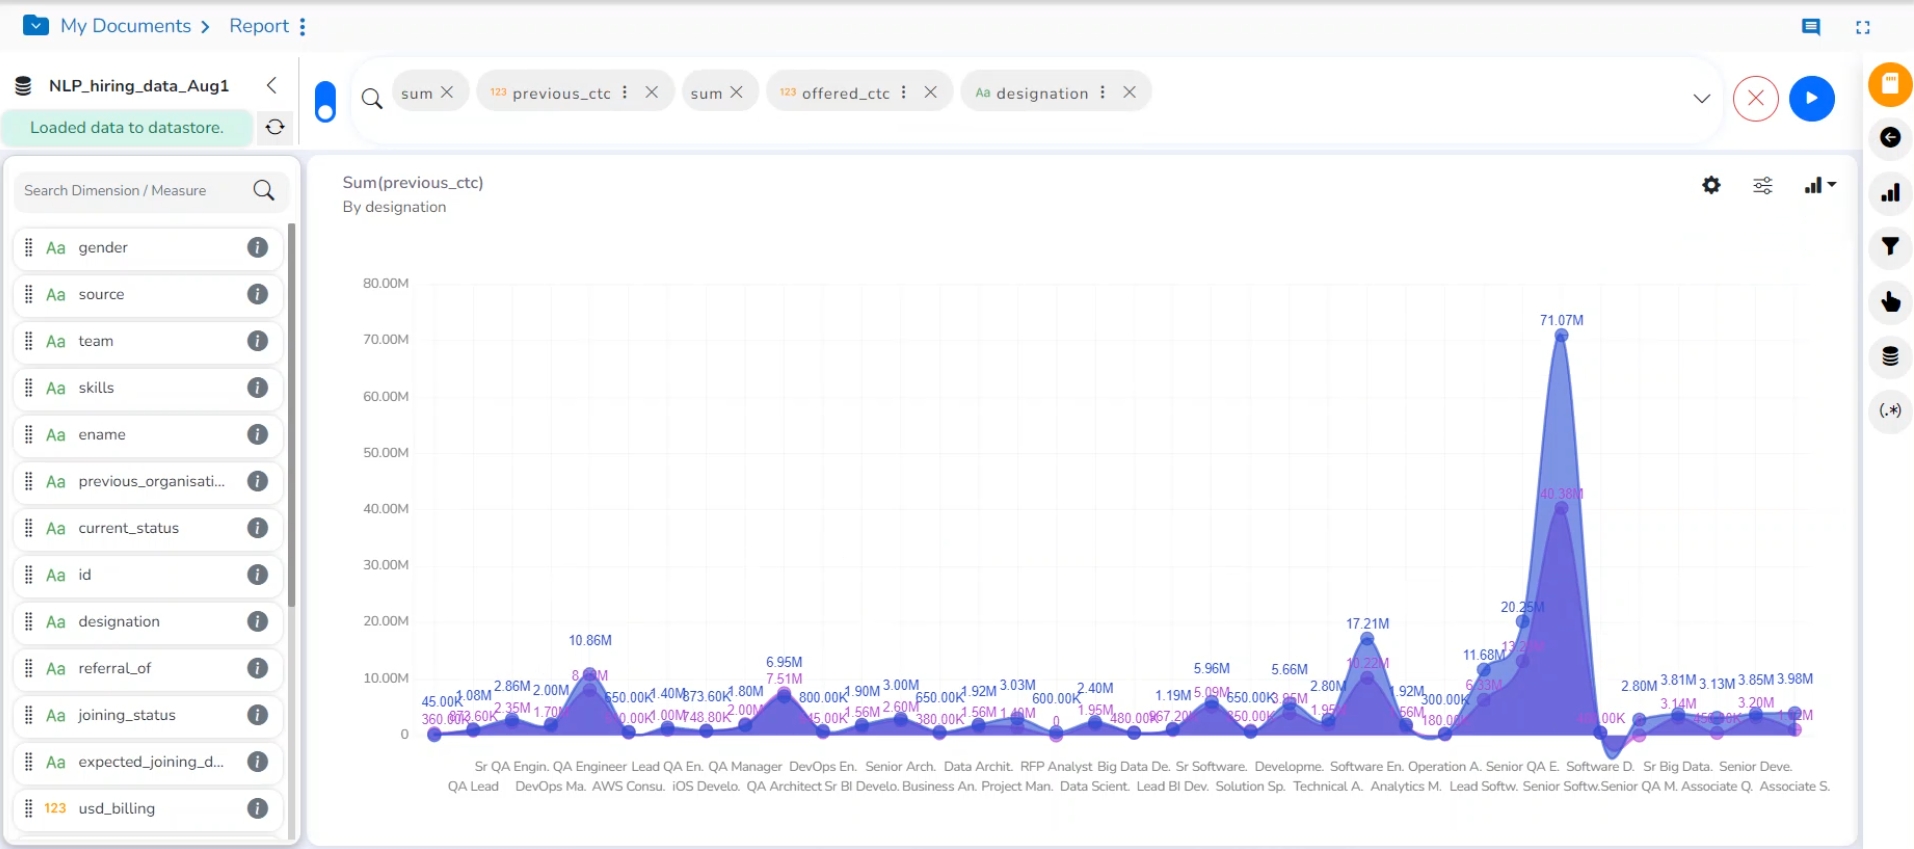Open comments icon in top bar
The width and height of the screenshot is (1914, 849).
point(1810,27)
